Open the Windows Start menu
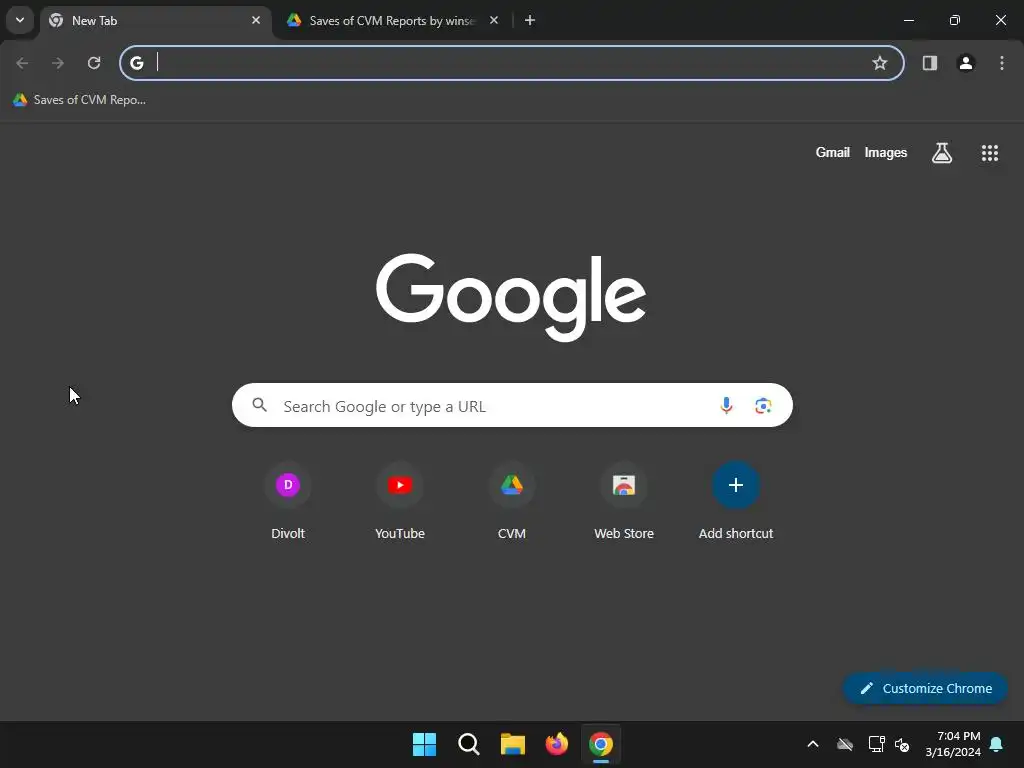 tap(424, 744)
